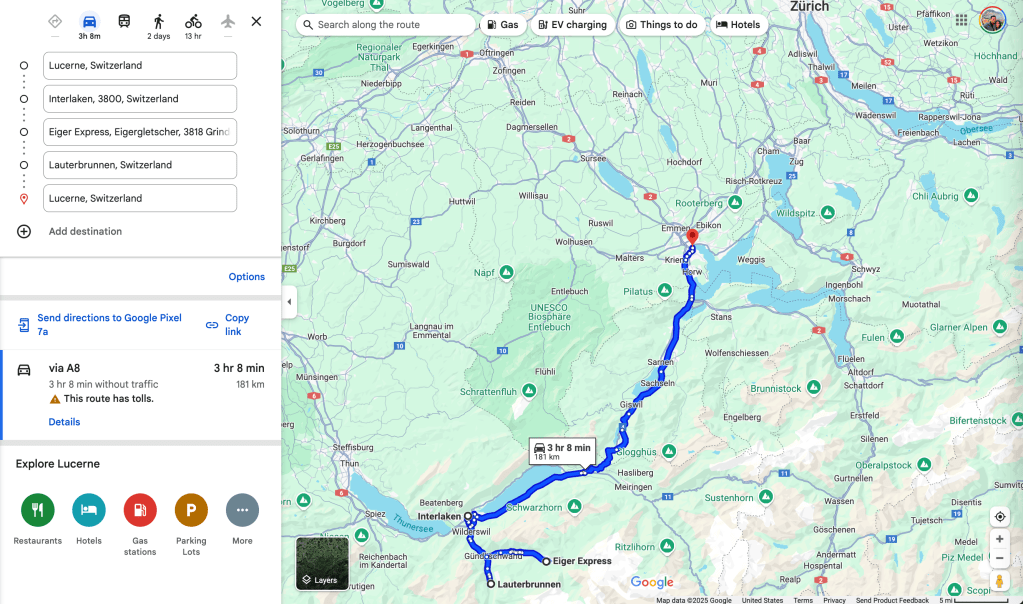The height and width of the screenshot is (604, 1023).
Task: Expand route Options
Action: tap(247, 277)
